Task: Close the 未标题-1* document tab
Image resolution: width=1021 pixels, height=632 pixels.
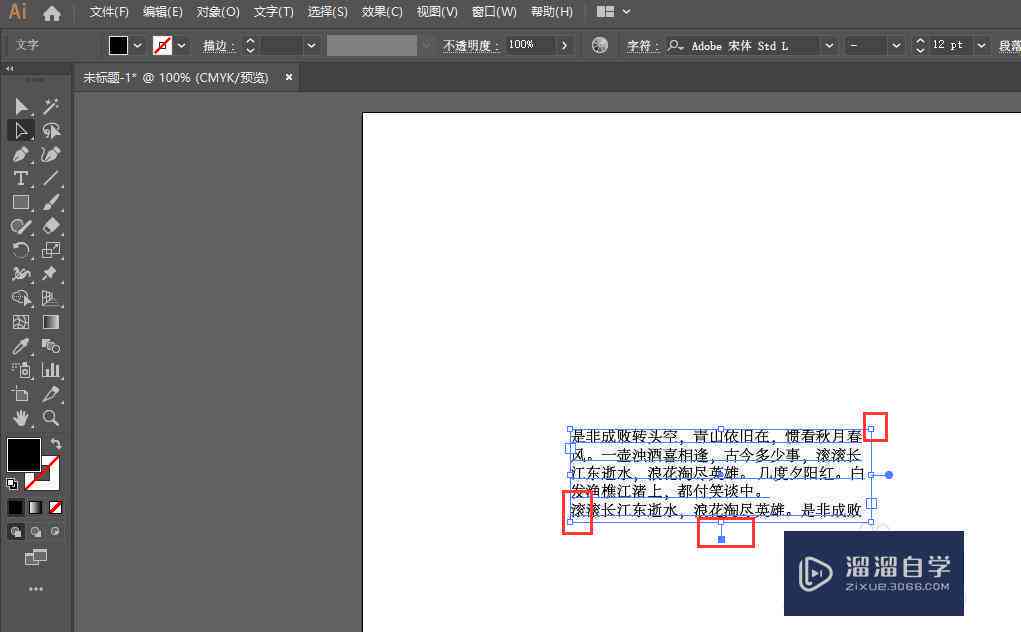Action: (288, 77)
